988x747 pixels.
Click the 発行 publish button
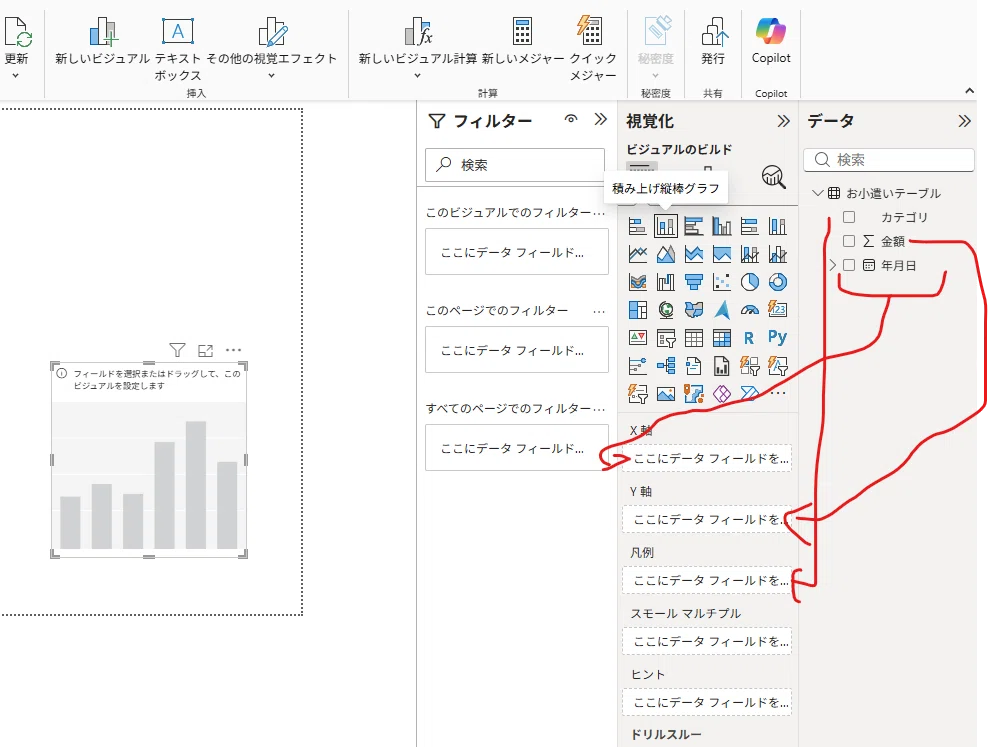[x=713, y=42]
